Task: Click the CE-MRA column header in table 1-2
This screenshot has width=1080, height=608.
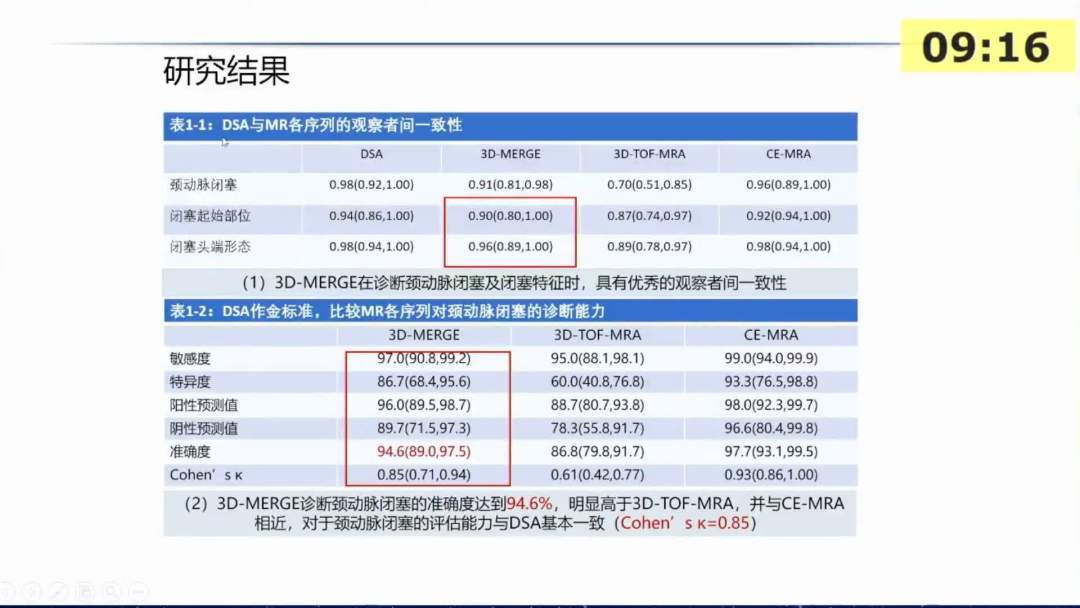Action: point(770,335)
